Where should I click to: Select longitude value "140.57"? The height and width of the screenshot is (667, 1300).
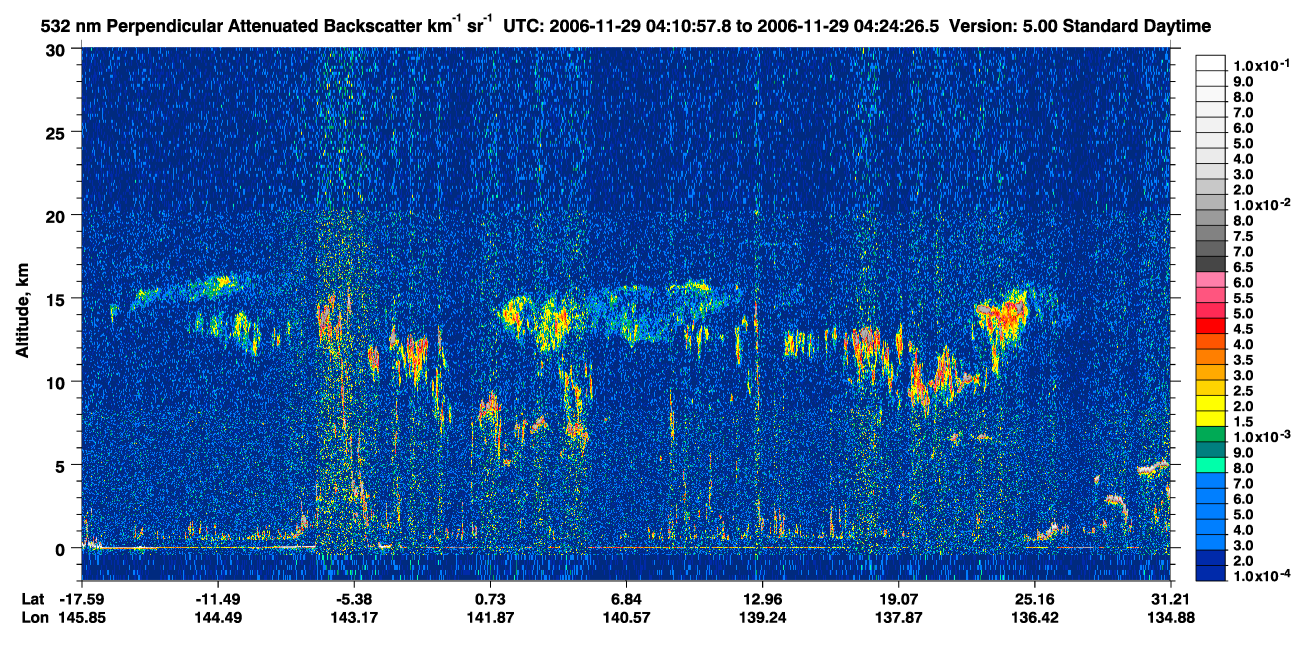click(x=626, y=617)
